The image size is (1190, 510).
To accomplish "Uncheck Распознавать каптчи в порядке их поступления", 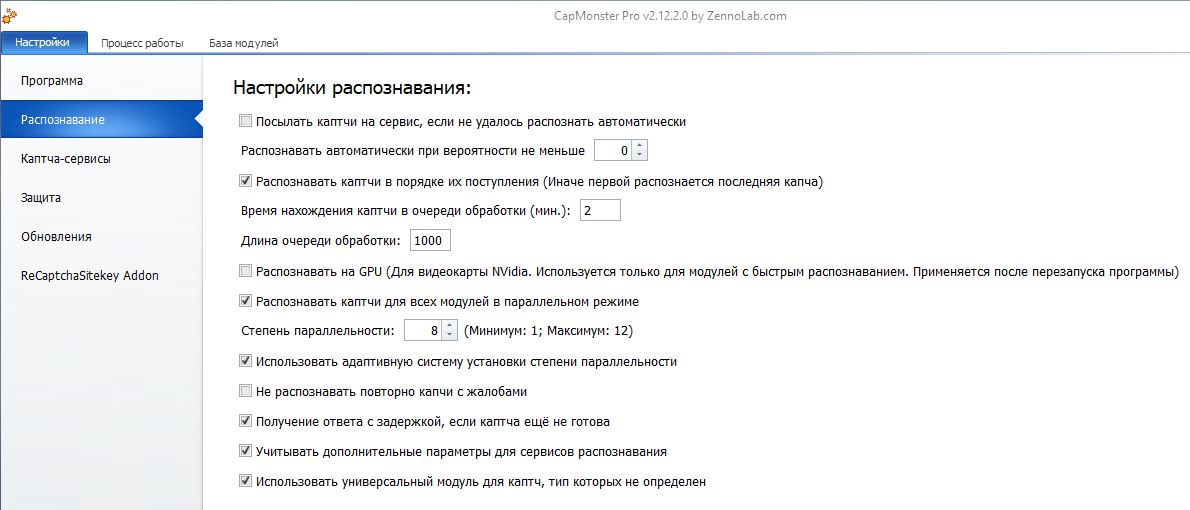I will click(x=246, y=182).
